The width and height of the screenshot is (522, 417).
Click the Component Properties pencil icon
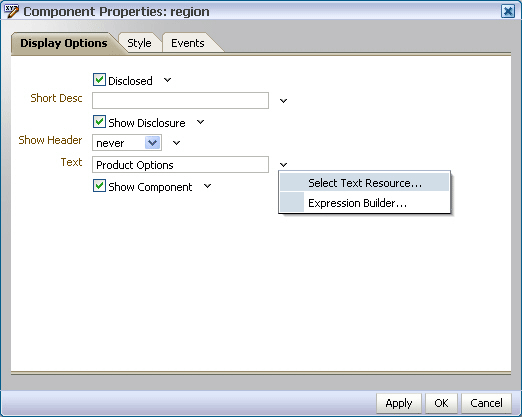(12, 12)
